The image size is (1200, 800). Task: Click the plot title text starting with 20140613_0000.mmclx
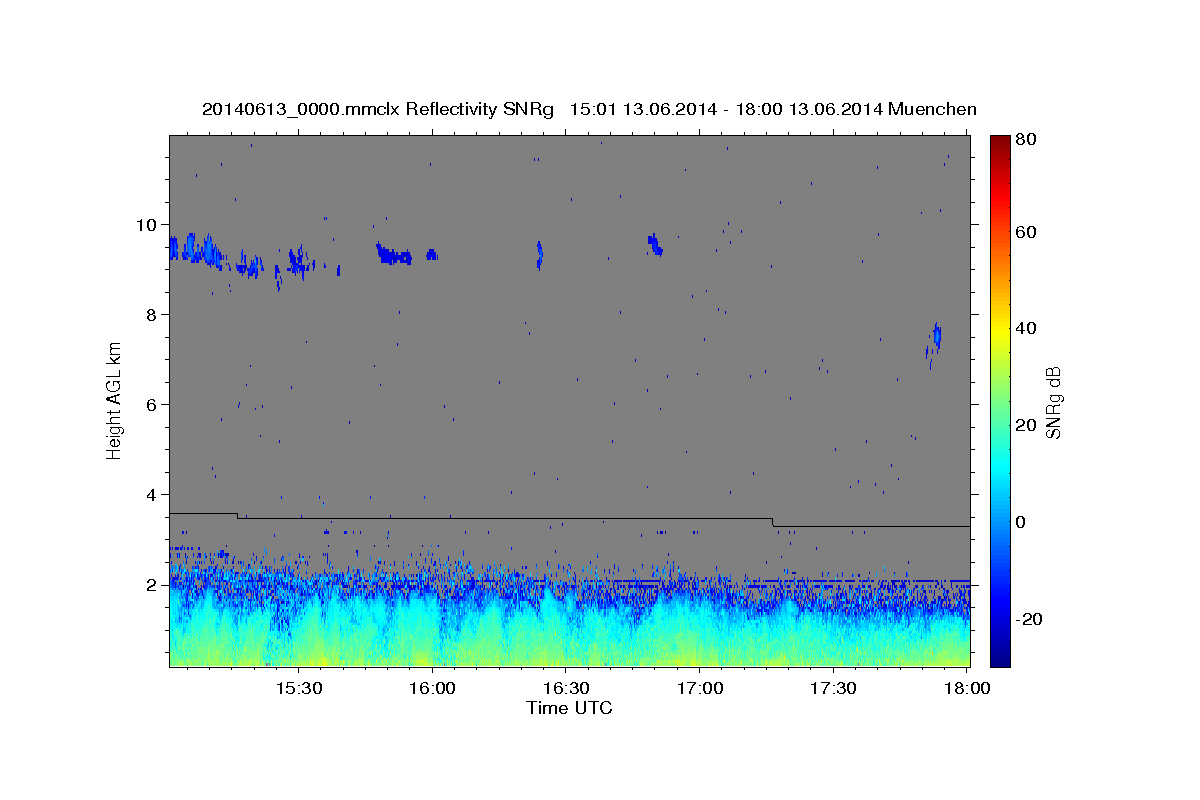coord(589,109)
